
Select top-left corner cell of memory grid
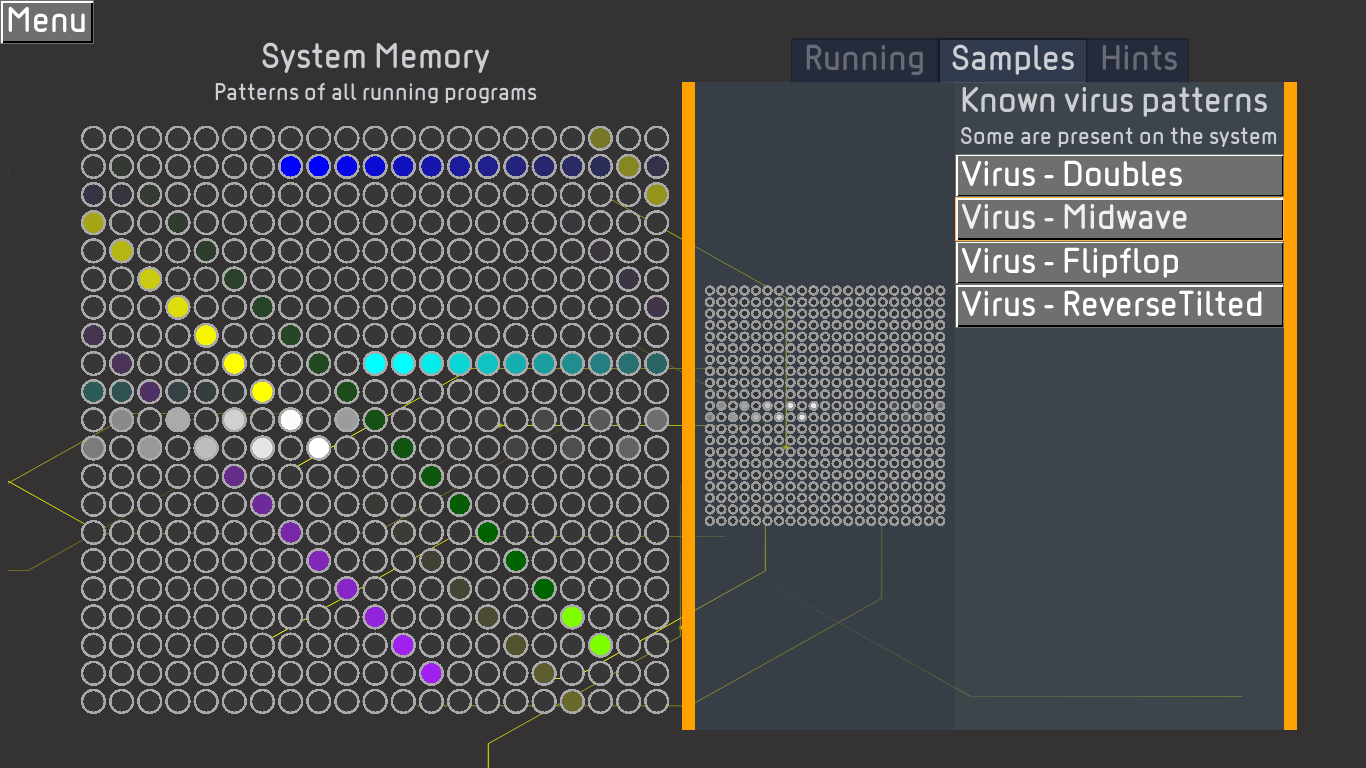coord(93,138)
